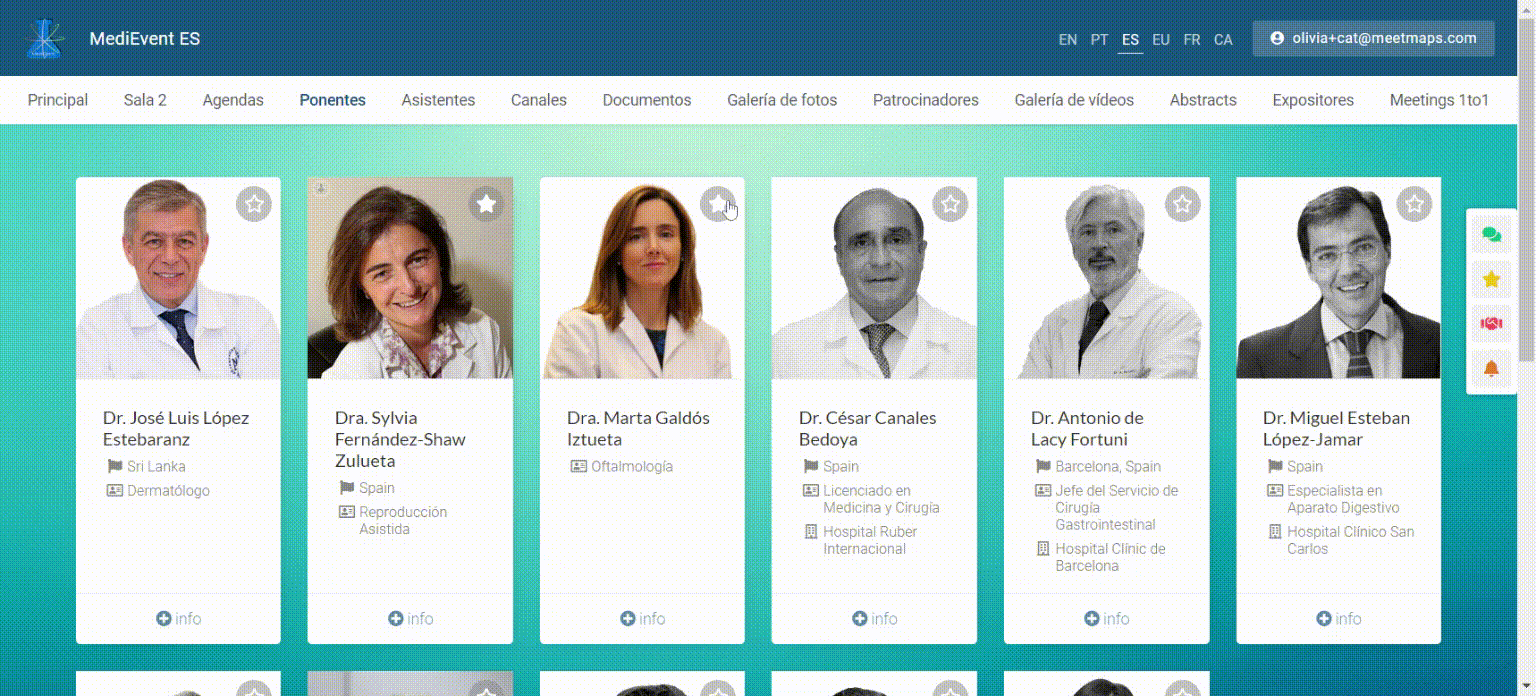Open Dr. César Canales Bedoya photo

pyautogui.click(x=874, y=279)
